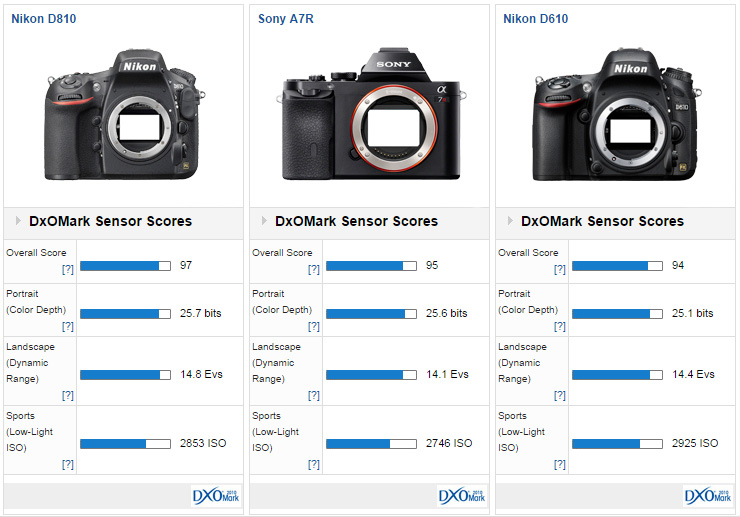Viewport: 740px width, 517px height.
Task: Click Nikon D610 DxOMark Sensor Scores heading
Action: tap(603, 221)
